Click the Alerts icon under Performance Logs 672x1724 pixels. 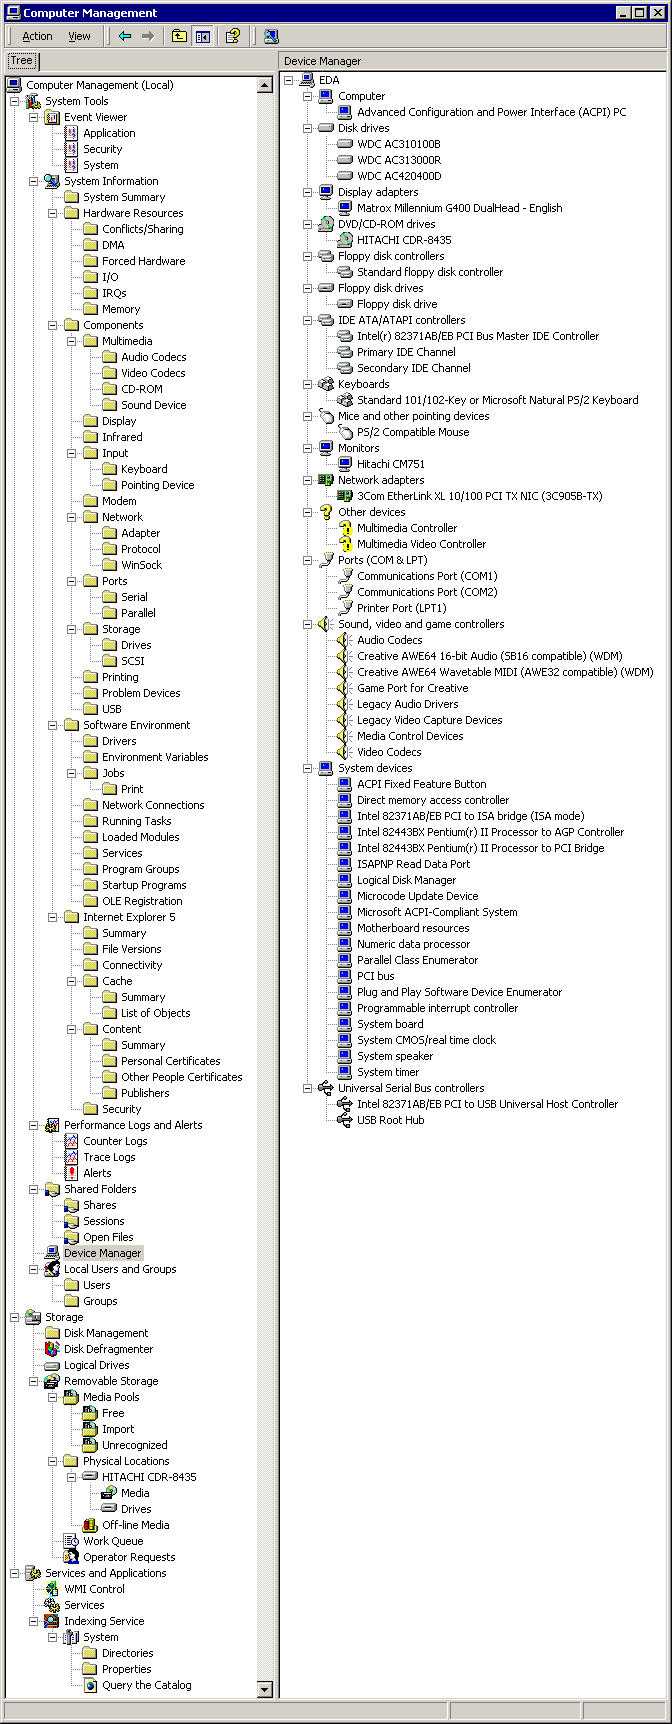point(71,1173)
